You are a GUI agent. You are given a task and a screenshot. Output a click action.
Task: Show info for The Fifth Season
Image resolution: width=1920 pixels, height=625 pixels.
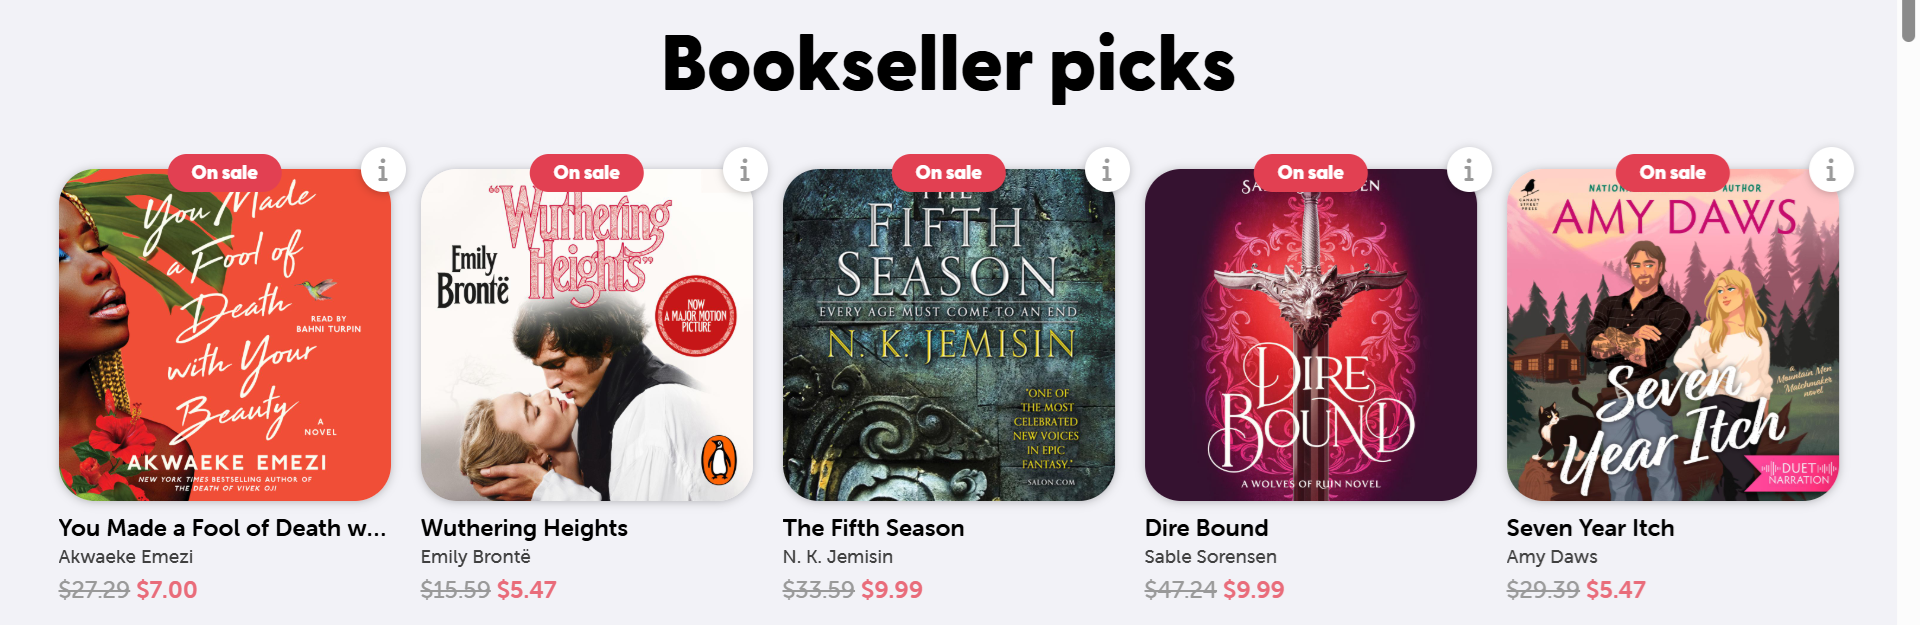click(x=1106, y=170)
